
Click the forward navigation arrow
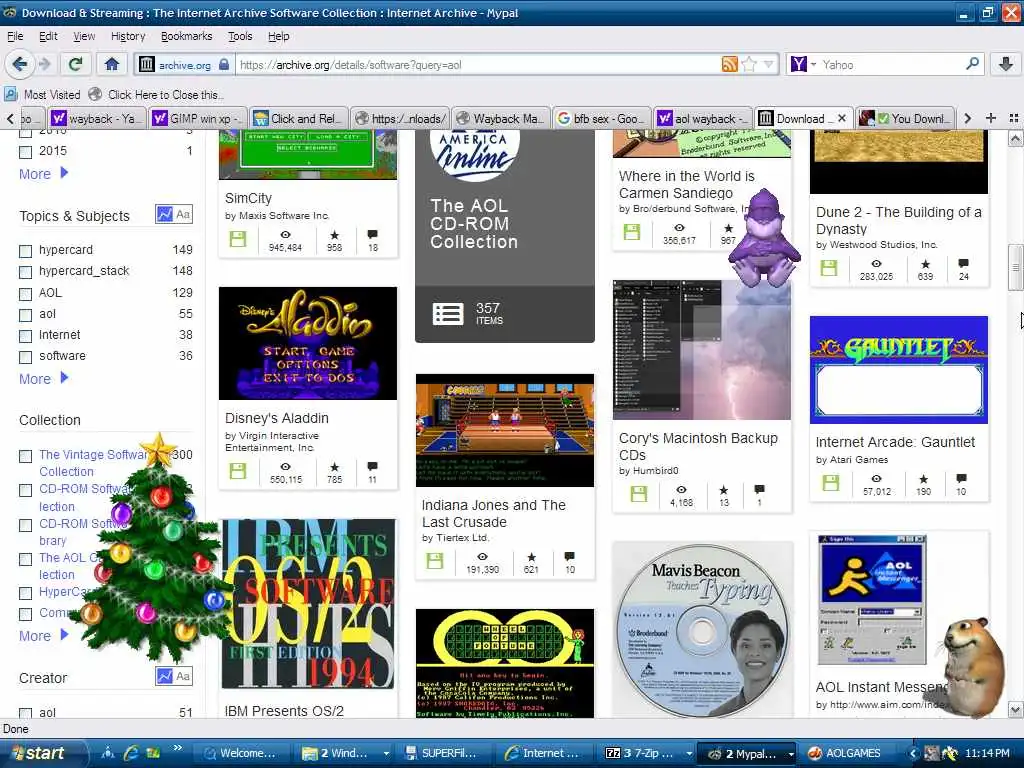(44, 64)
